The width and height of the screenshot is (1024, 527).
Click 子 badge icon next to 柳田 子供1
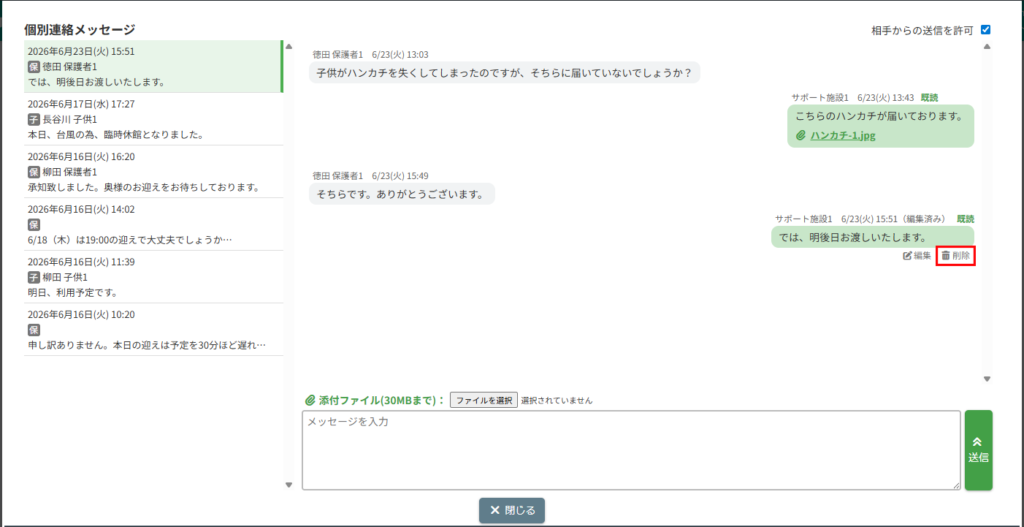[x=34, y=277]
